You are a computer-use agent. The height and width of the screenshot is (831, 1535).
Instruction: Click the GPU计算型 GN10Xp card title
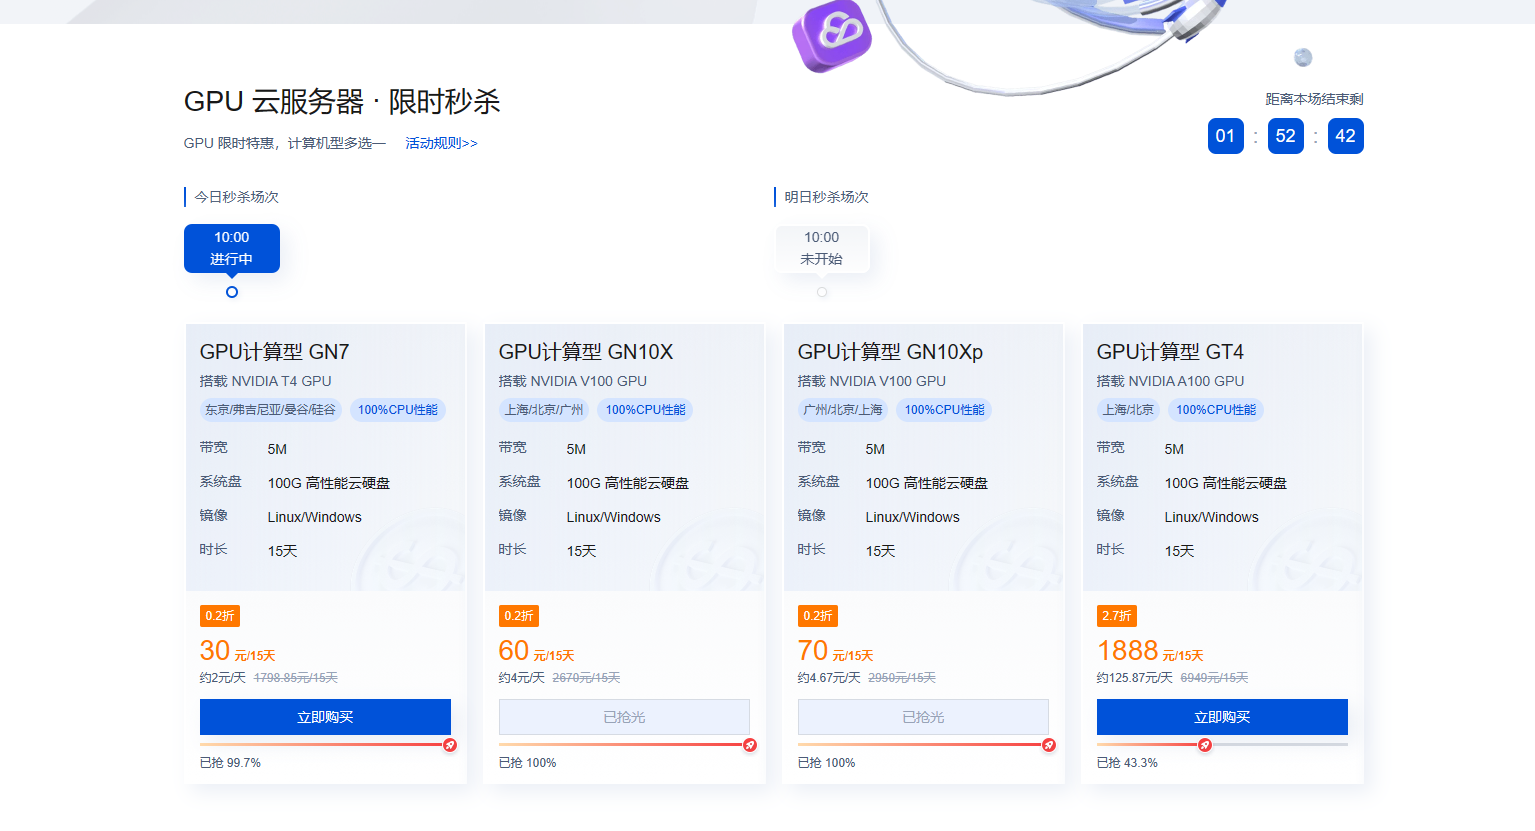point(890,352)
